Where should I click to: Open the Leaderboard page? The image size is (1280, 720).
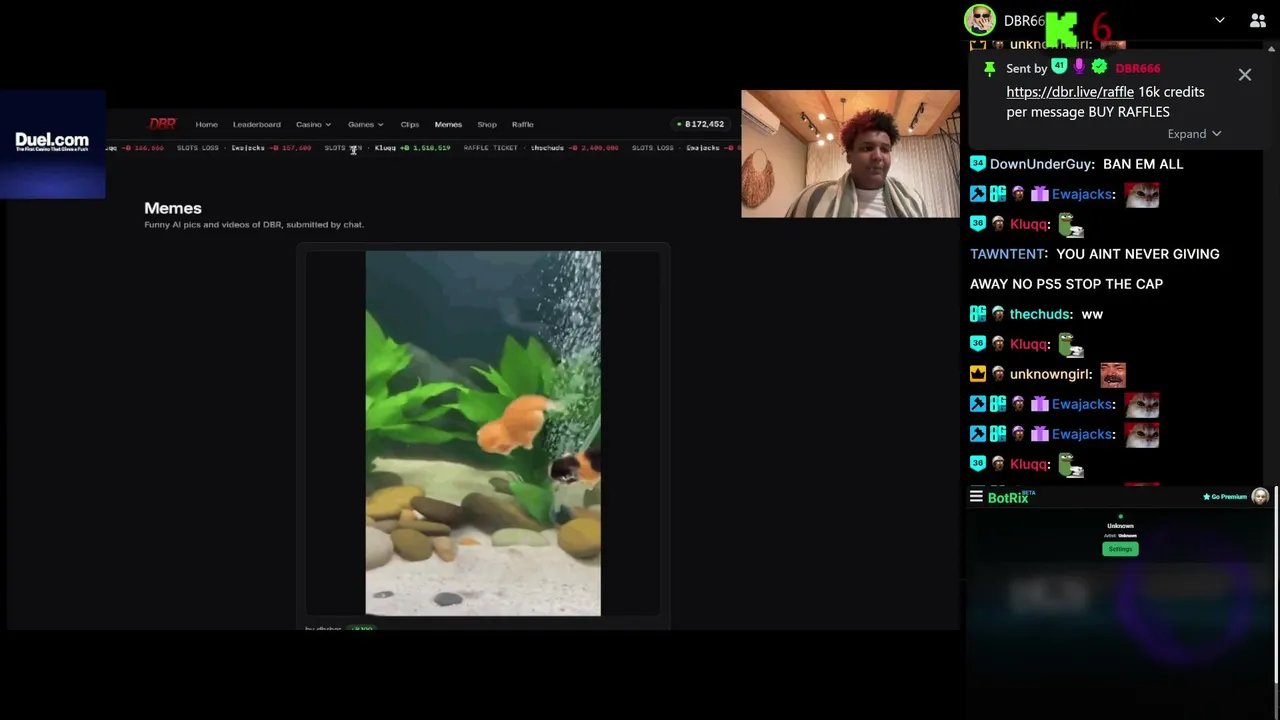[257, 124]
